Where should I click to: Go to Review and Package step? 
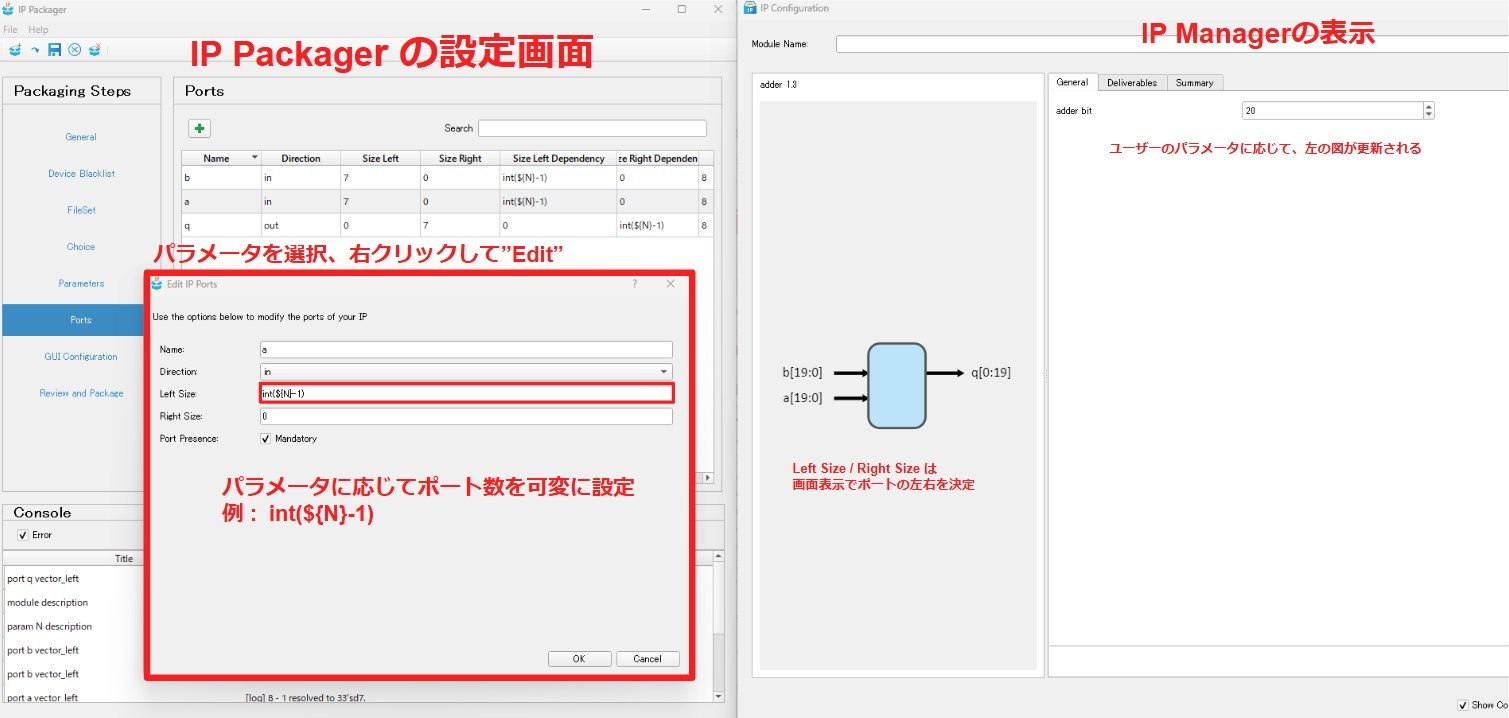tap(81, 393)
